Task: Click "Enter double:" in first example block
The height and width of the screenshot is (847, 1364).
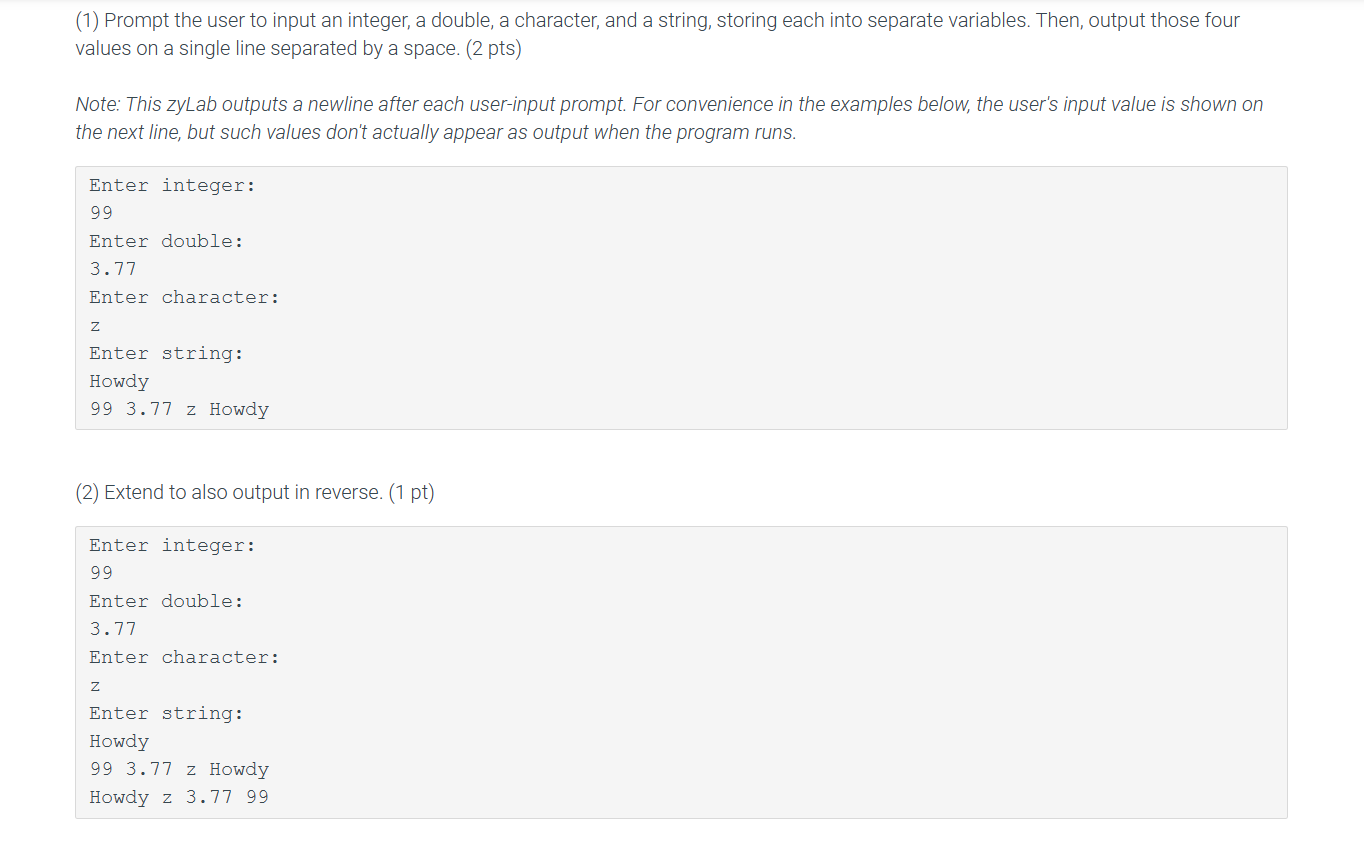Action: coord(166,241)
